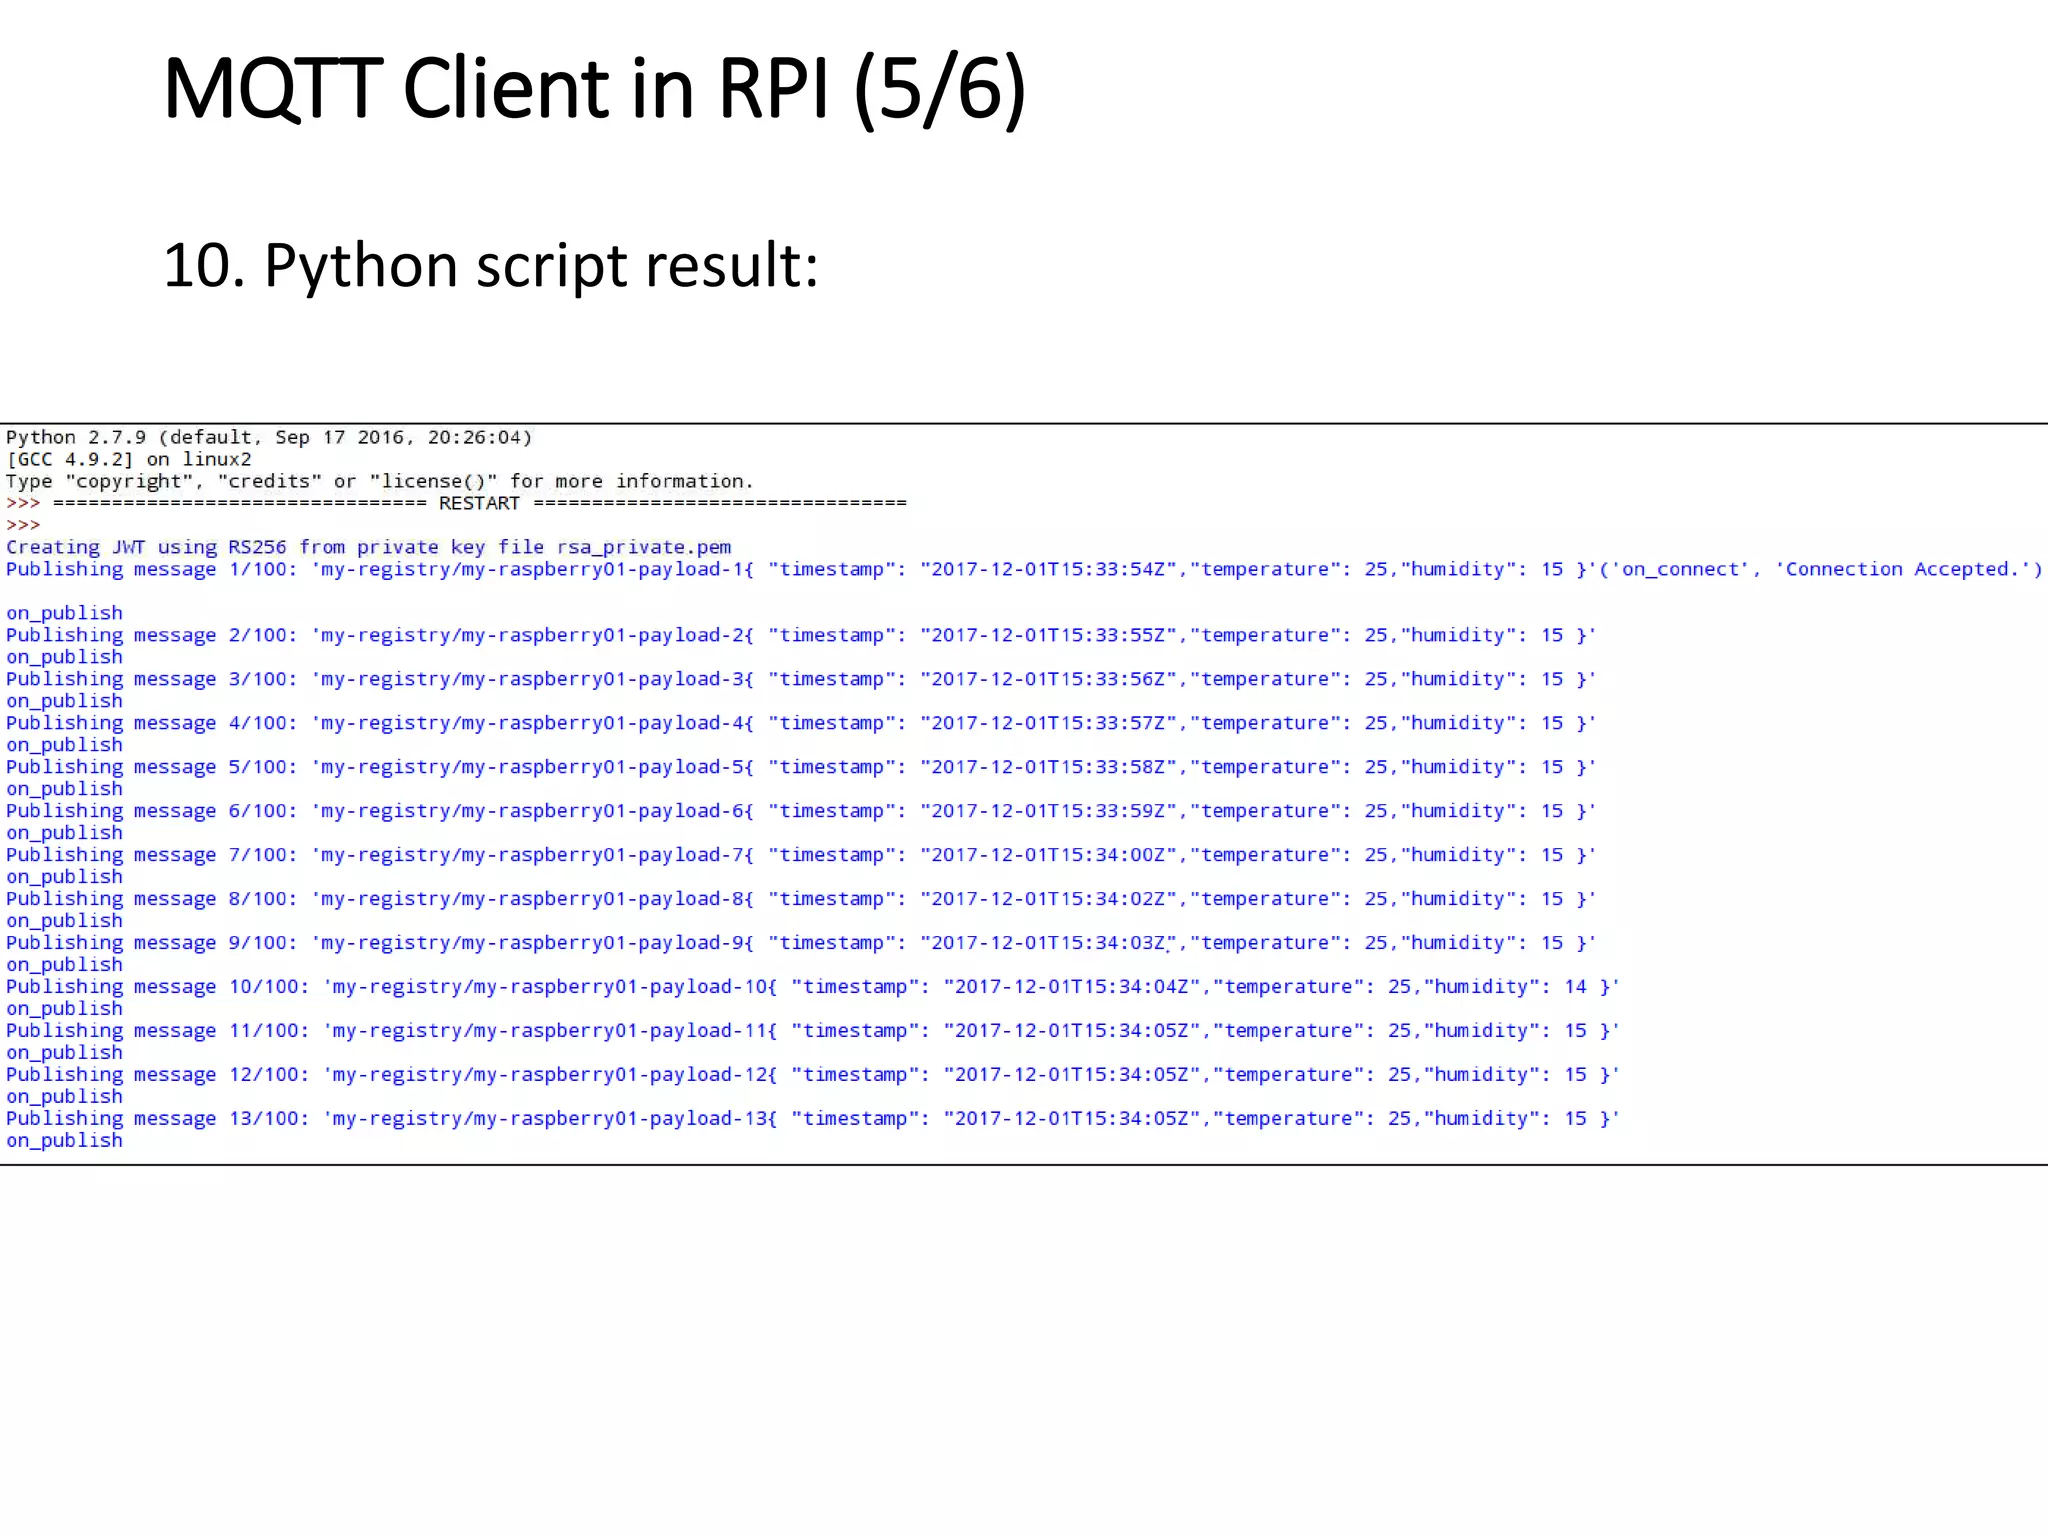Click the "Creating JWT using RS256" line
2048x1536 pixels.
[368, 547]
